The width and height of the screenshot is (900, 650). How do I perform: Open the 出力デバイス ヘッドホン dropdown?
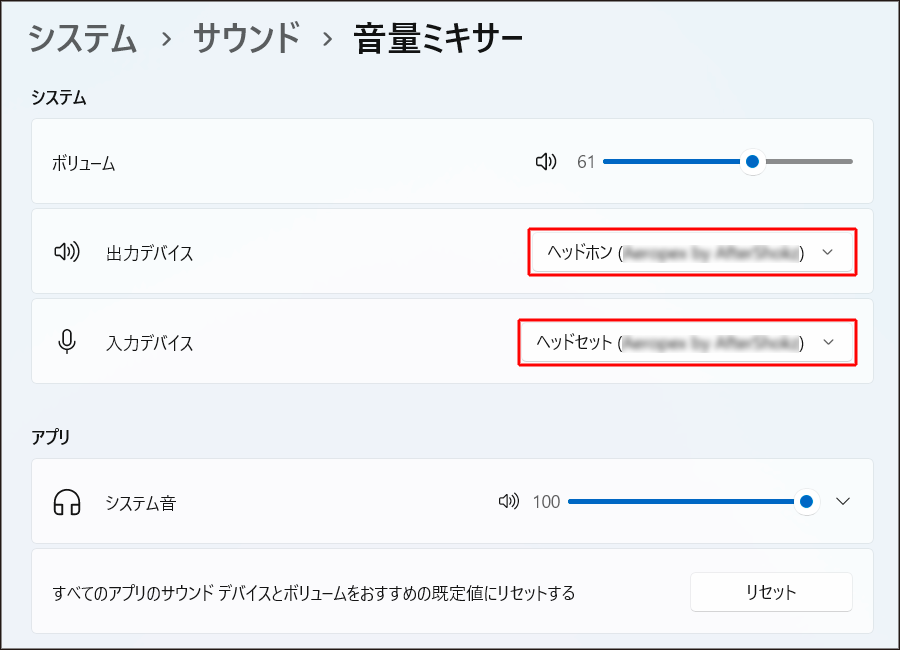click(x=691, y=253)
